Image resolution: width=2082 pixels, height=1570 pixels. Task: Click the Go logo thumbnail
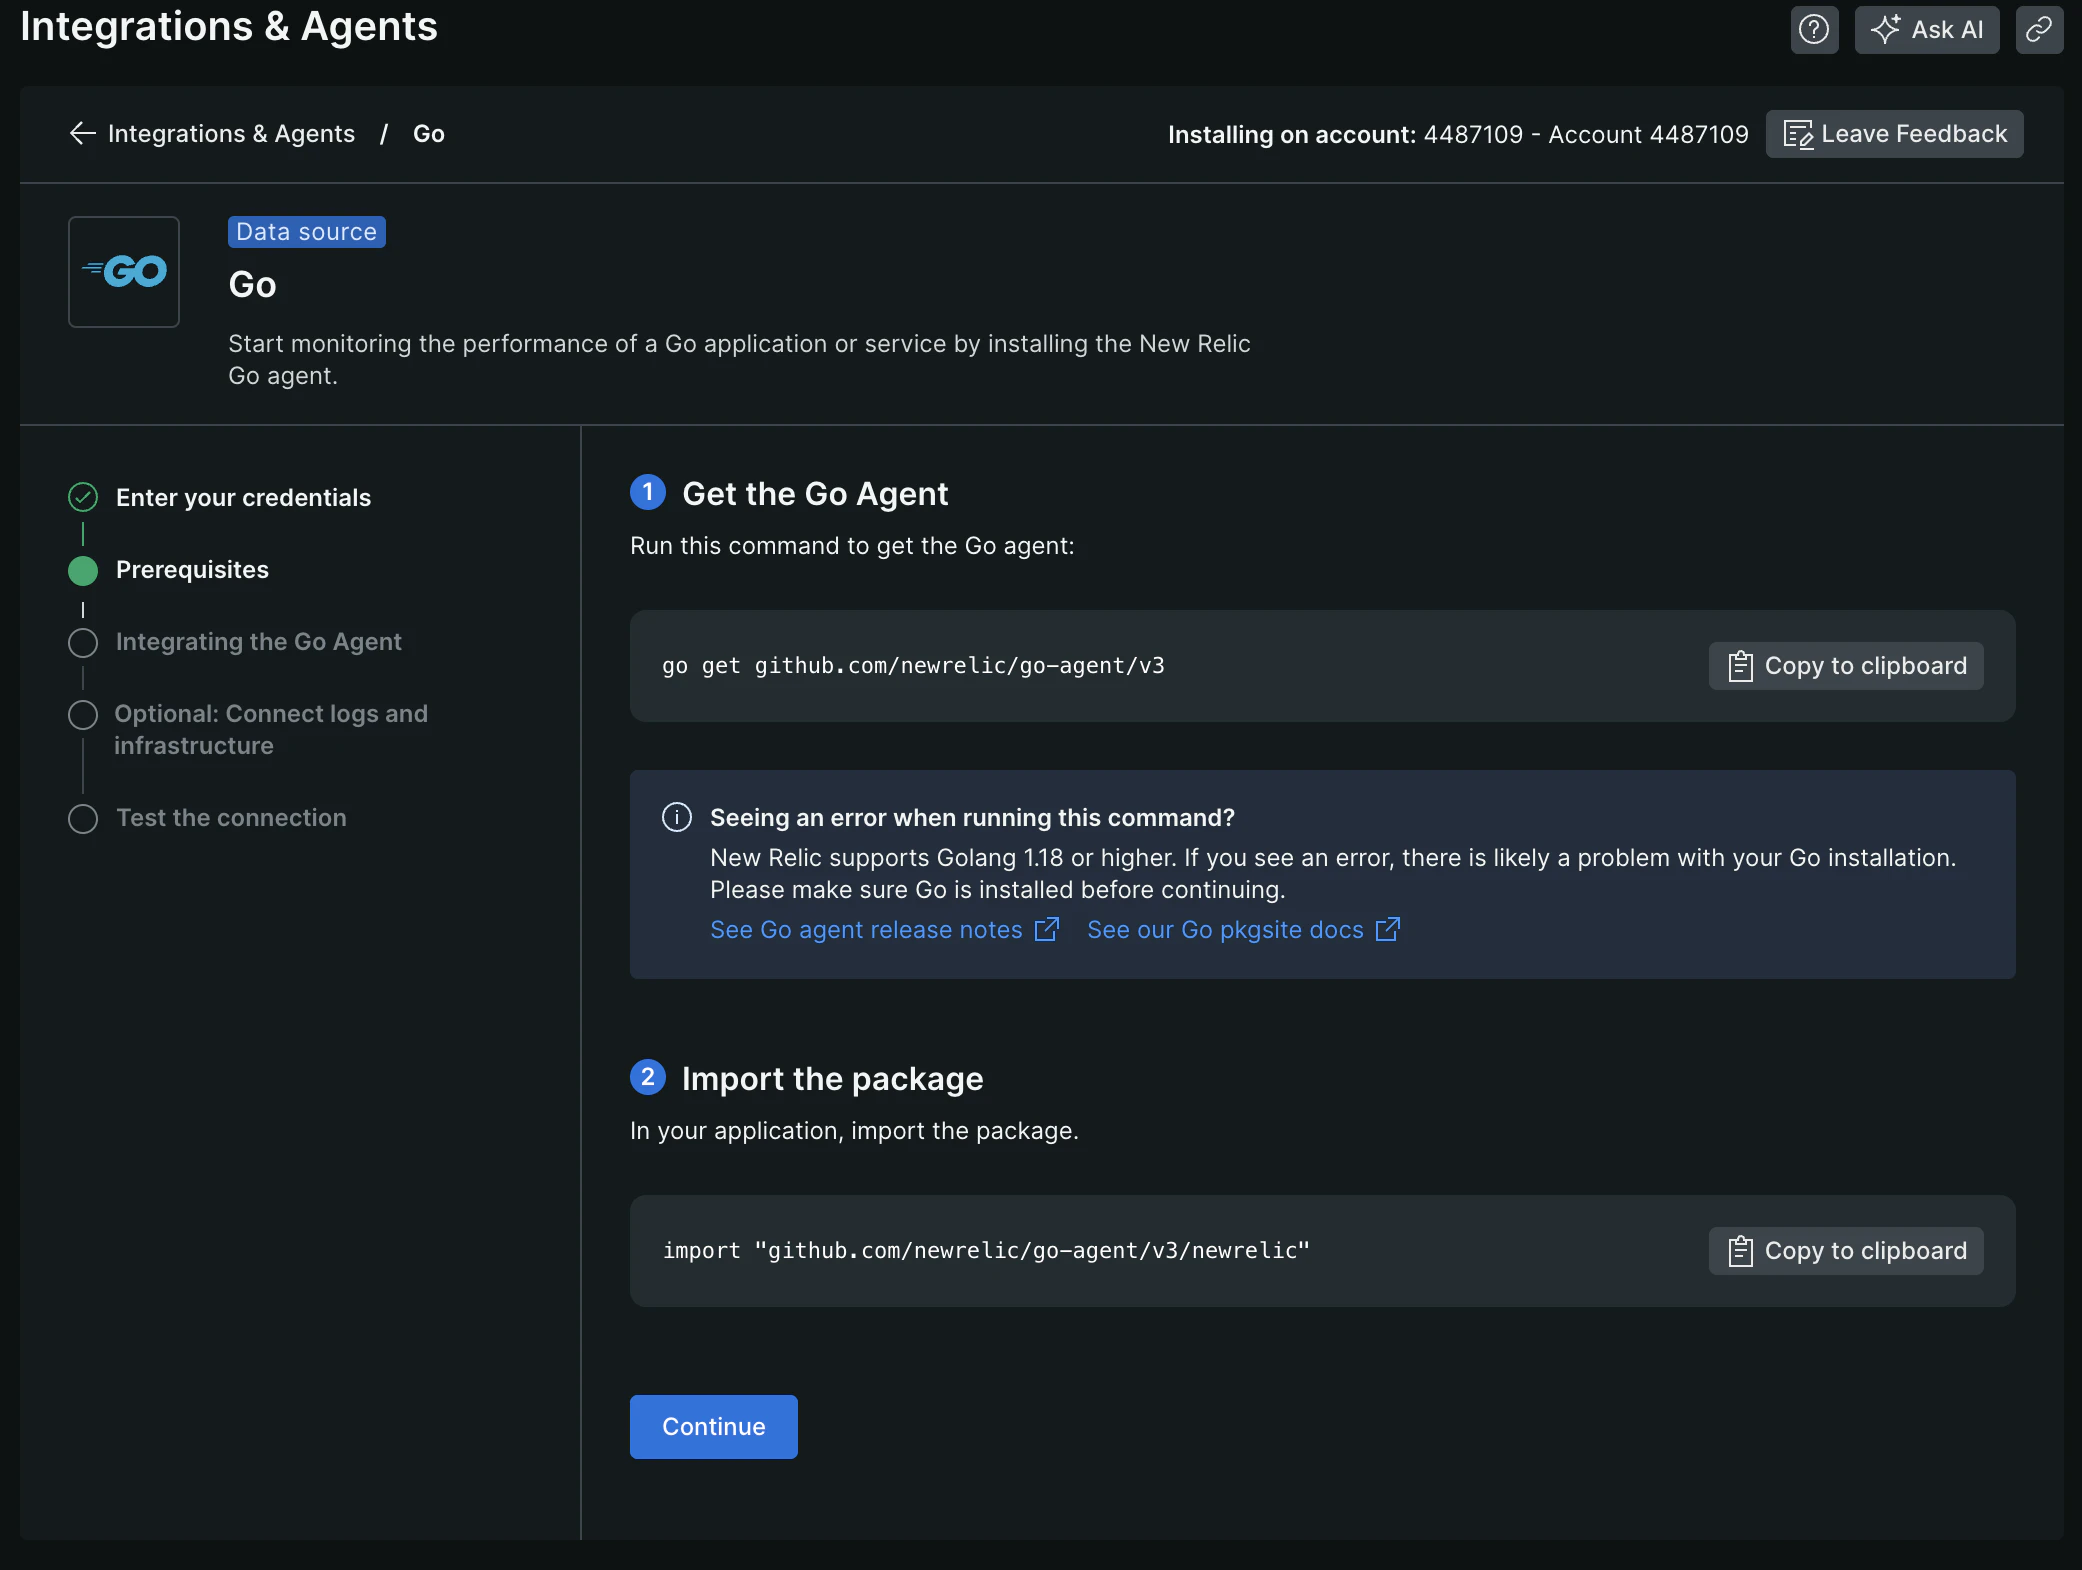124,272
